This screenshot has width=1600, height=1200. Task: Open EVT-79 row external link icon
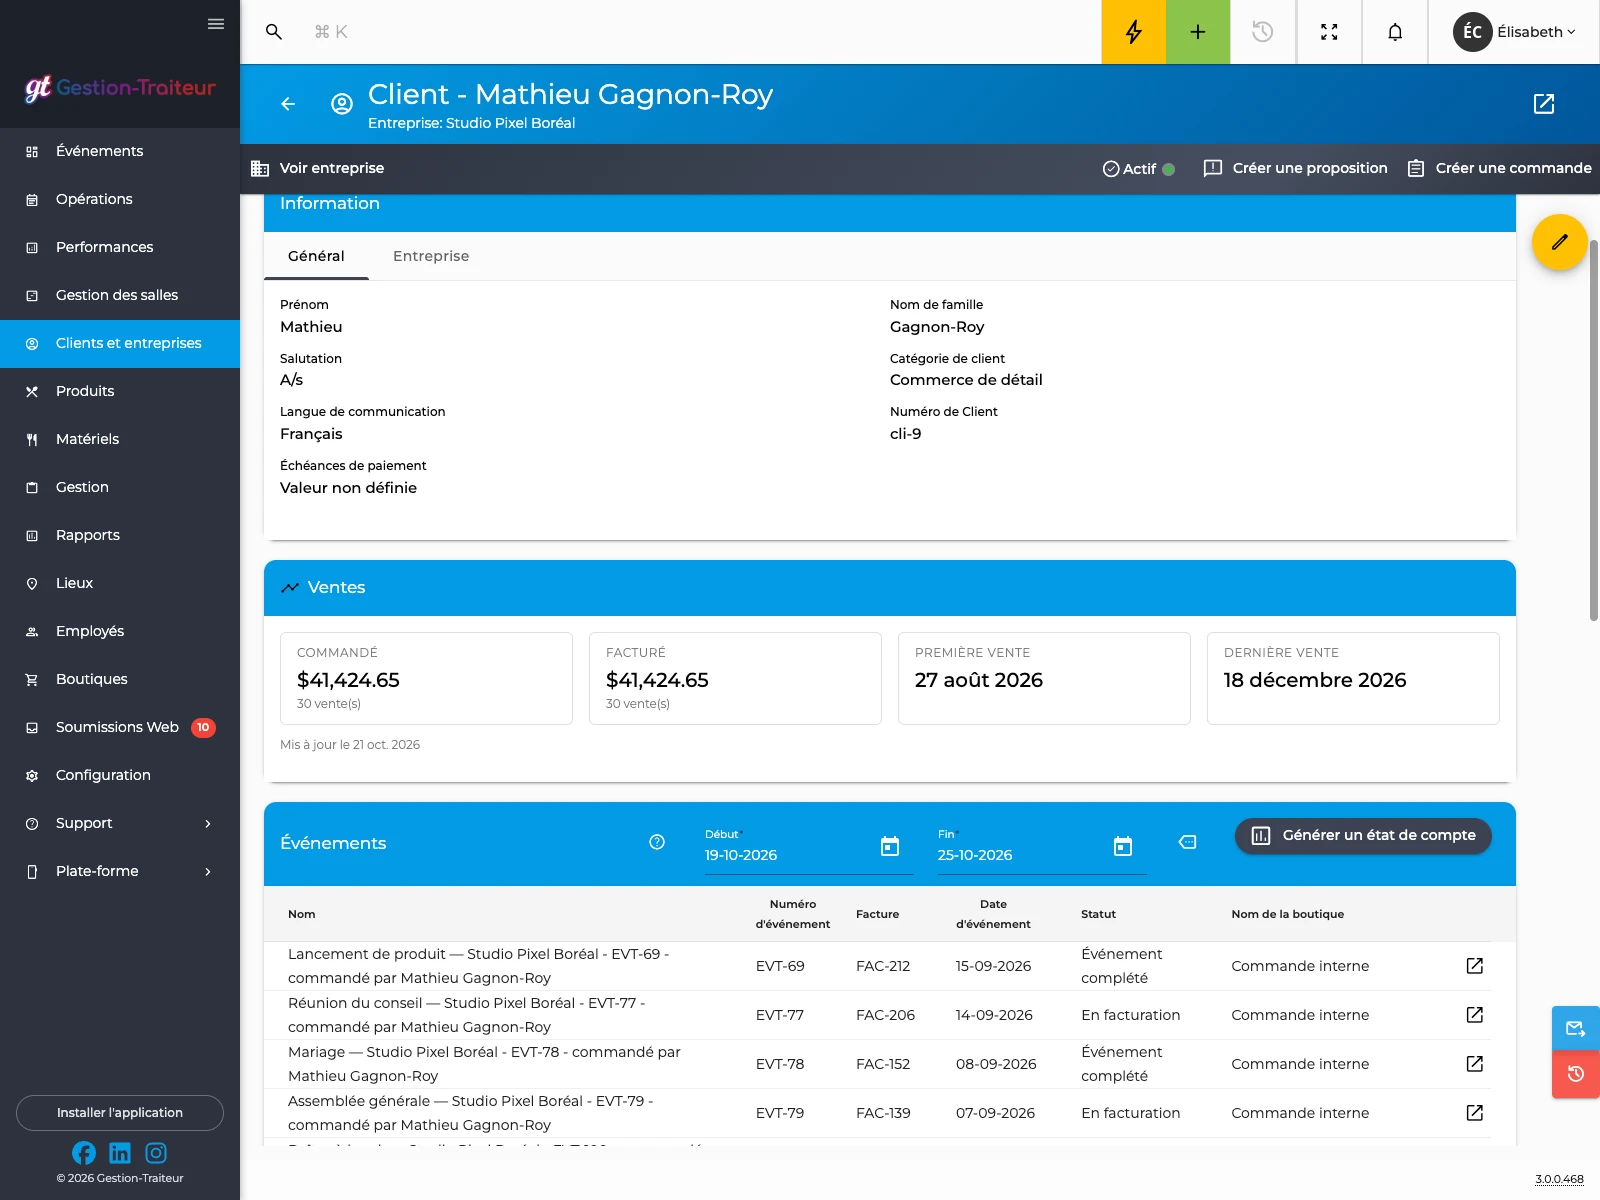pos(1474,1113)
